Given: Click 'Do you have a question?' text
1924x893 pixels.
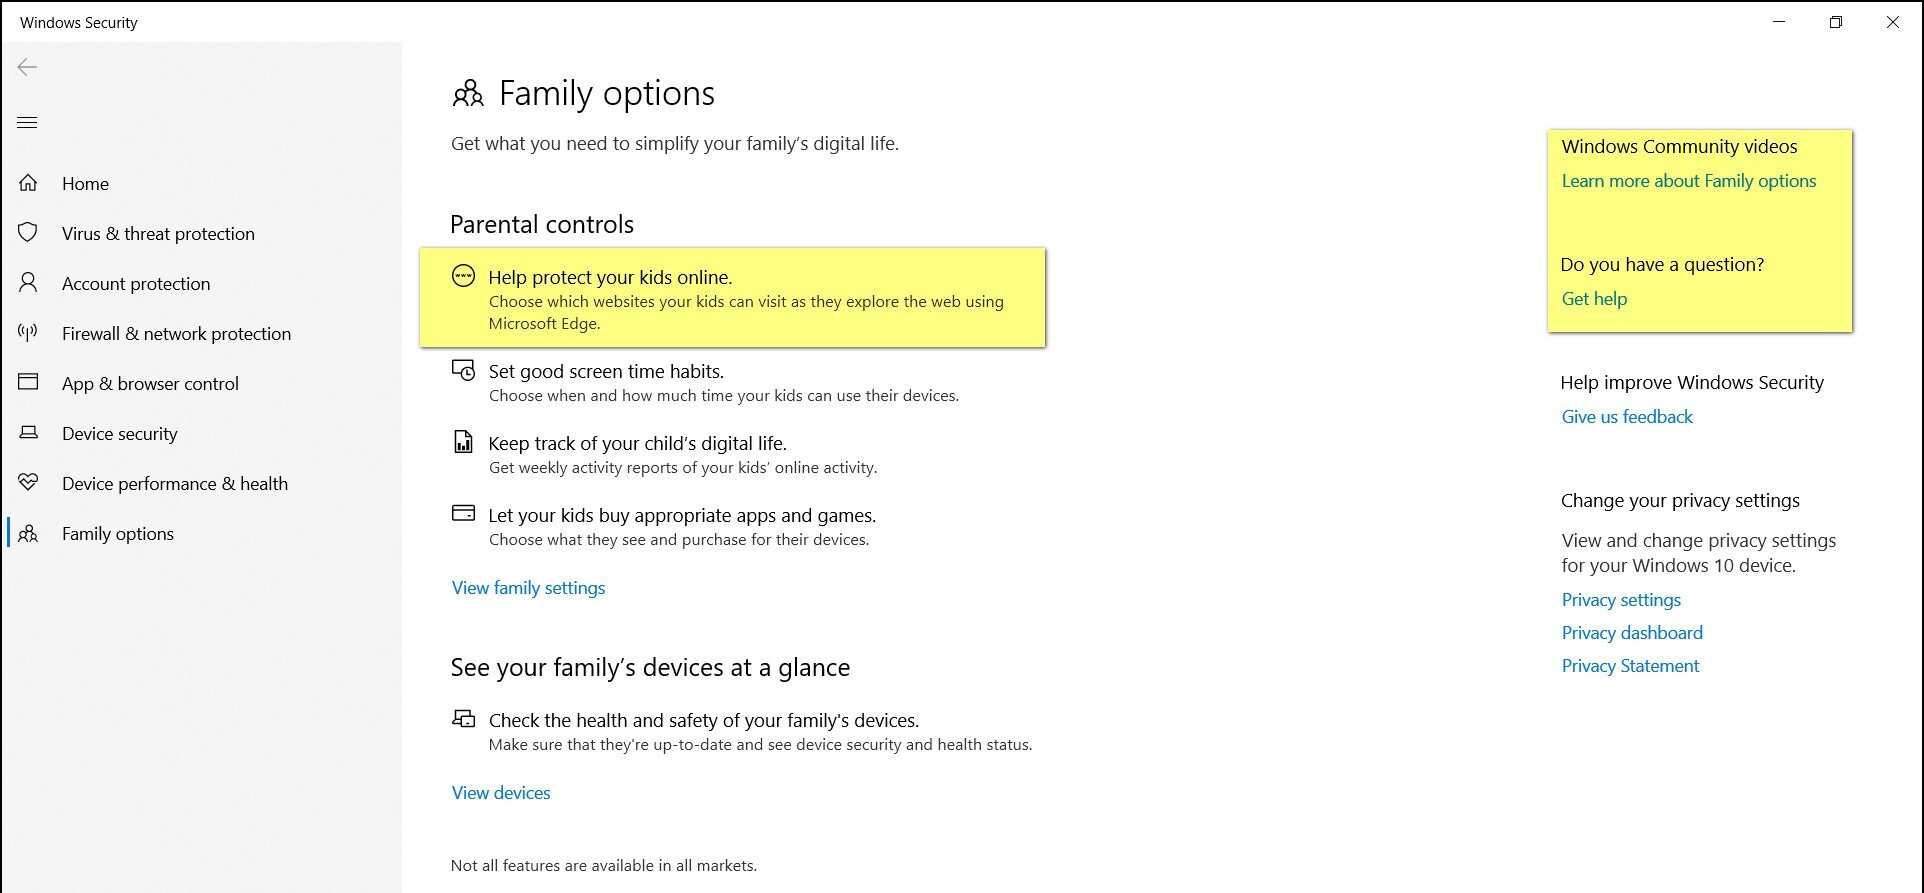Looking at the screenshot, I should pyautogui.click(x=1662, y=265).
